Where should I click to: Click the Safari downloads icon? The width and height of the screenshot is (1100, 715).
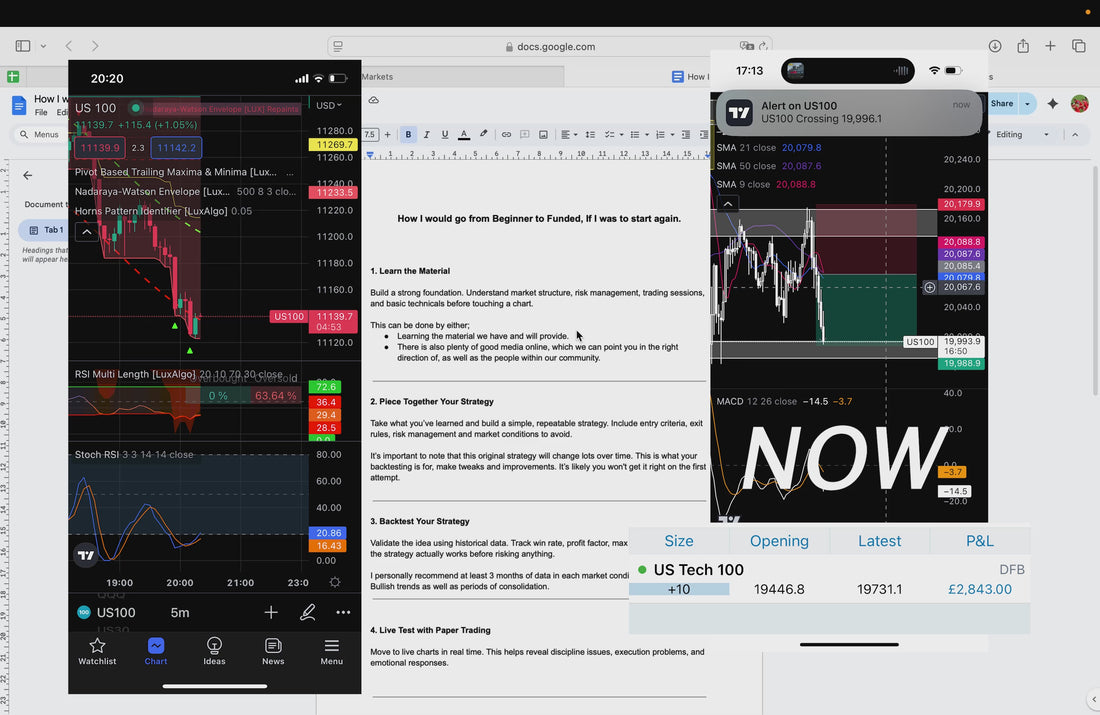coord(995,46)
